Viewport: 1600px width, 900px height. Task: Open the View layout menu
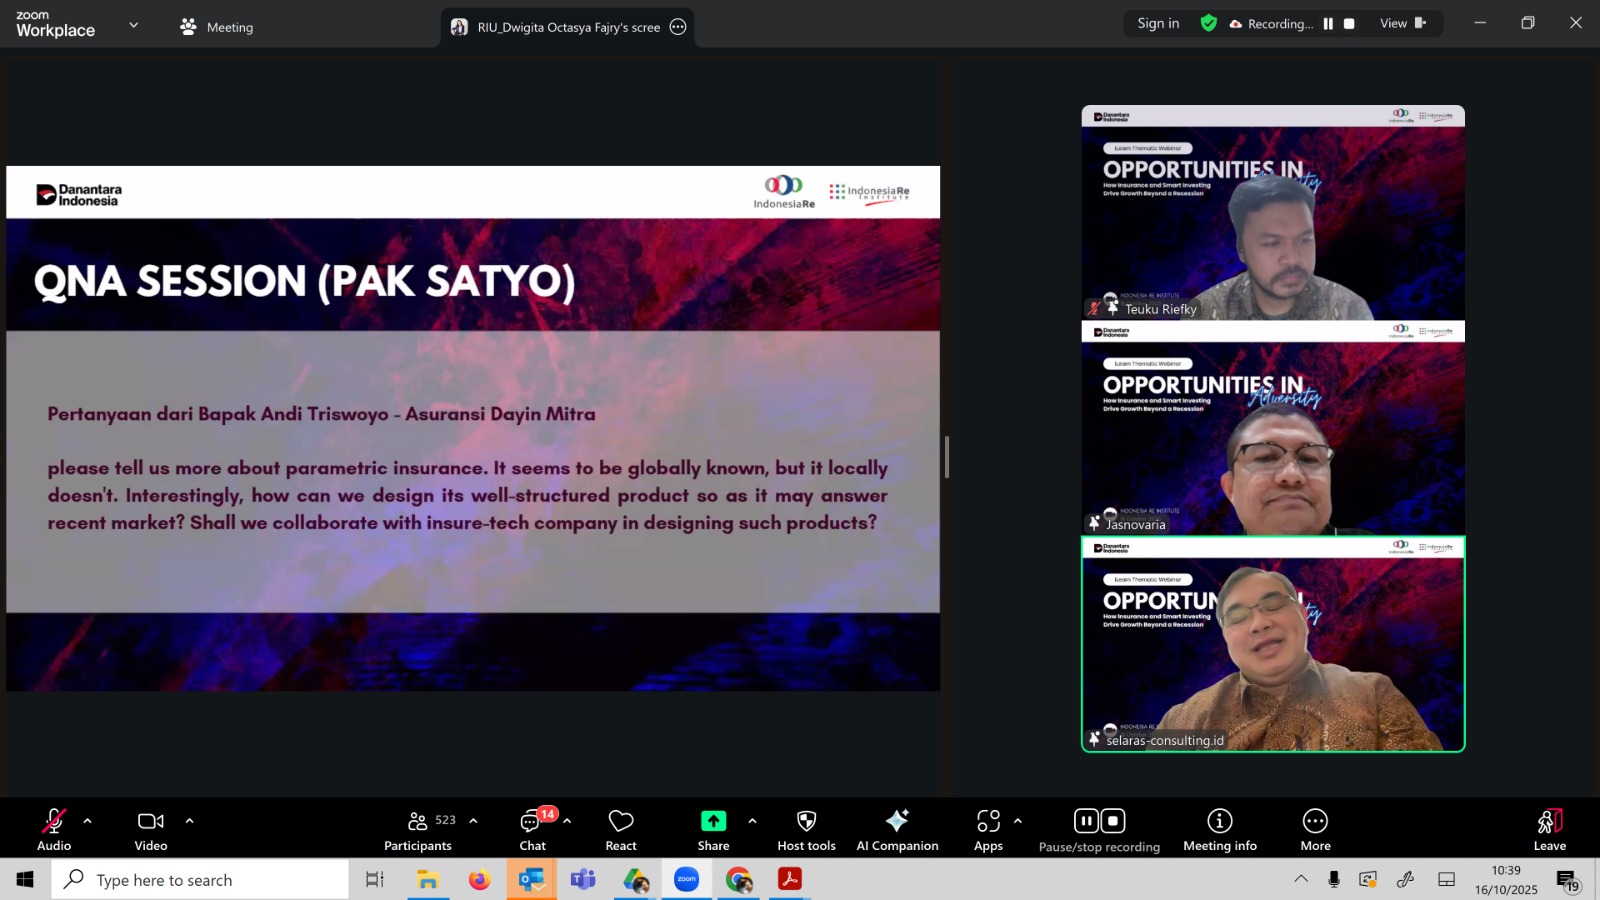(1402, 24)
